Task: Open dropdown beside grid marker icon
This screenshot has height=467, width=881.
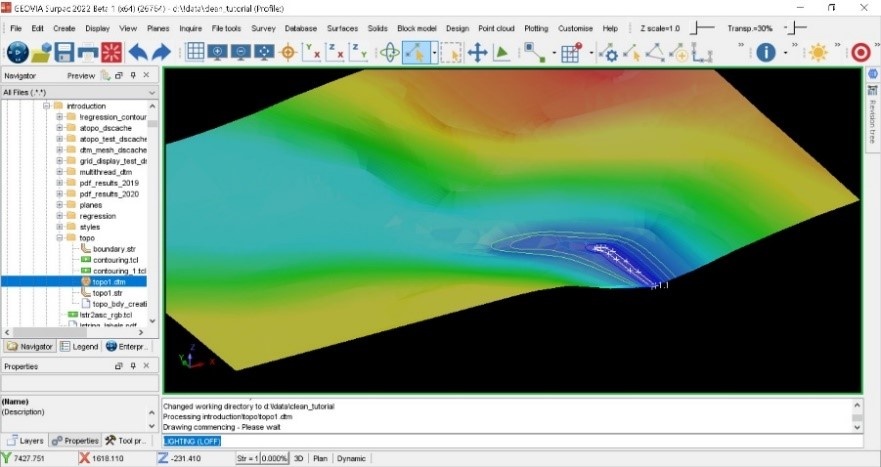Action: (591, 53)
